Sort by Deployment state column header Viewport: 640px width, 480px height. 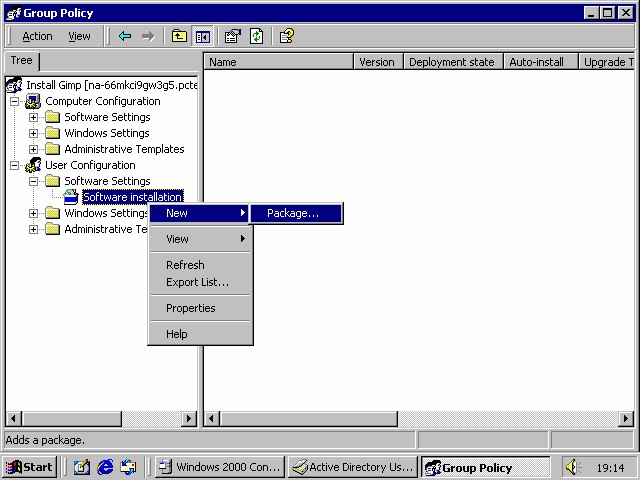point(453,62)
